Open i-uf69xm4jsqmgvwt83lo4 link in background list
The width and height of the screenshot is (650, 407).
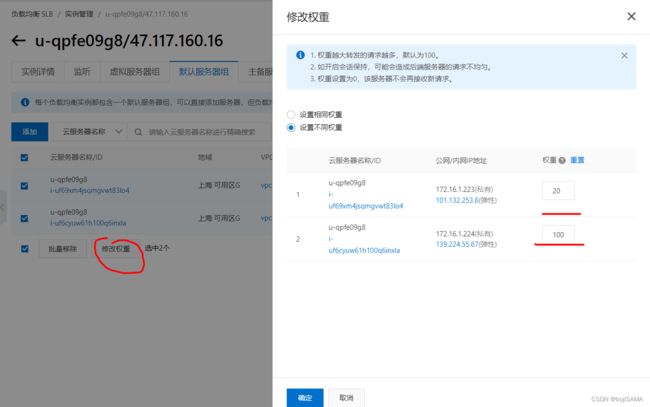coord(90,190)
